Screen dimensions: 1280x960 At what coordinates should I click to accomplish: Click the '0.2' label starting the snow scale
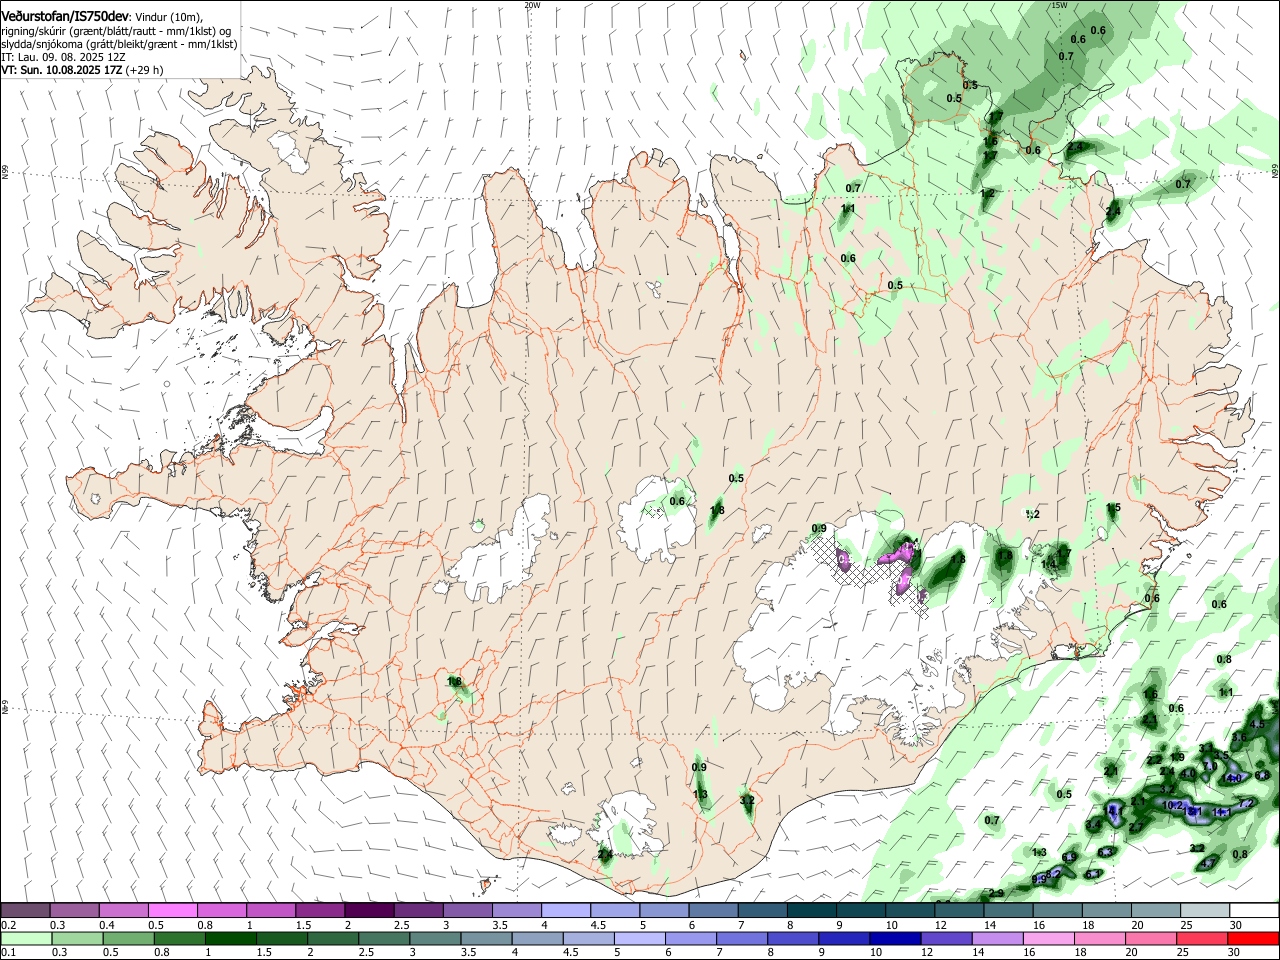pos(8,925)
